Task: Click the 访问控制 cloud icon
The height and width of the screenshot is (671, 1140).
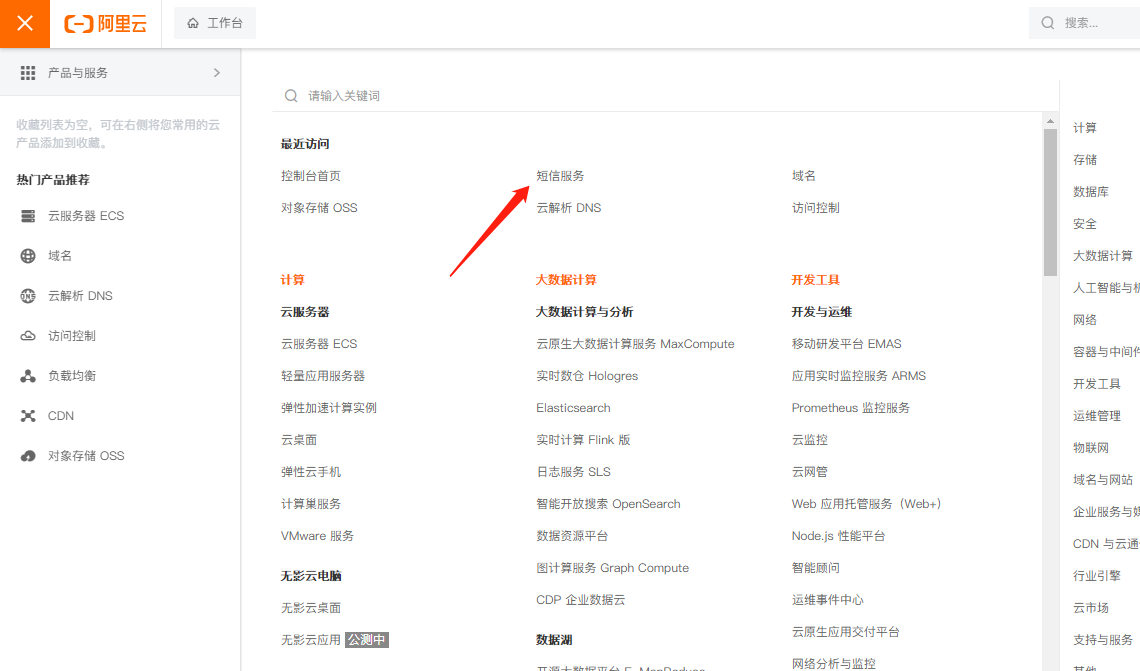Action: 28,336
